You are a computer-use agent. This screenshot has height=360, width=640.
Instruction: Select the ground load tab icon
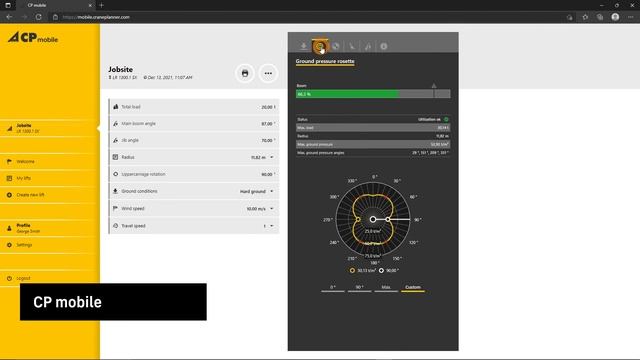(x=304, y=46)
